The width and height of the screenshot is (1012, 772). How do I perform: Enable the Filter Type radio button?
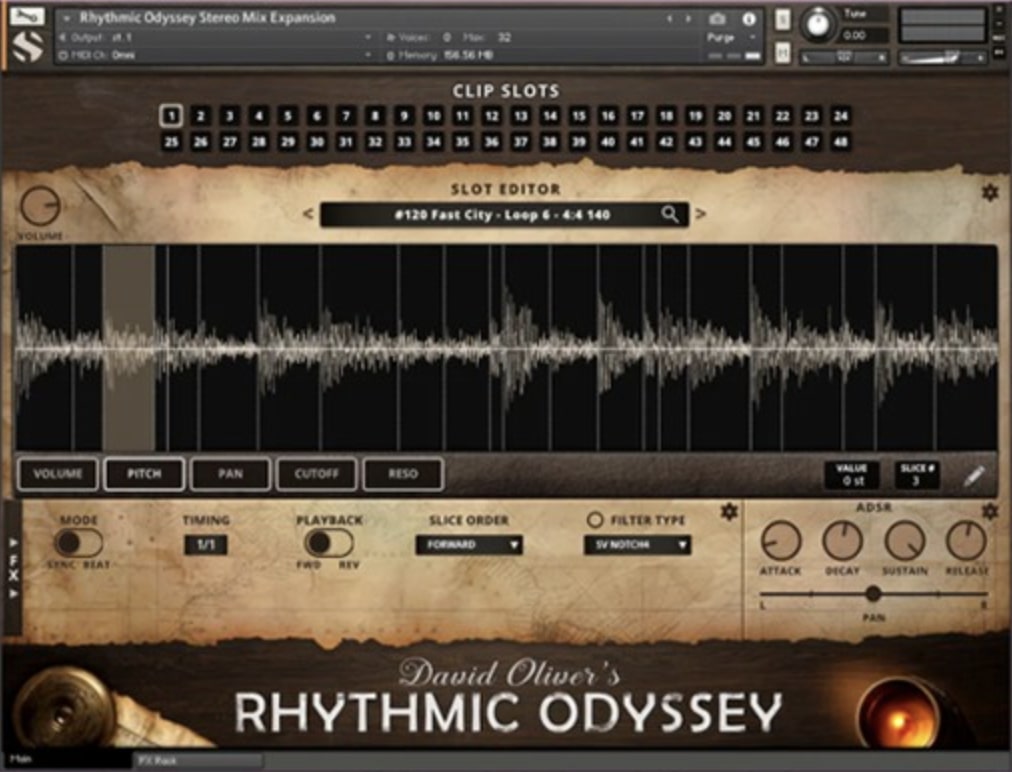(x=594, y=520)
